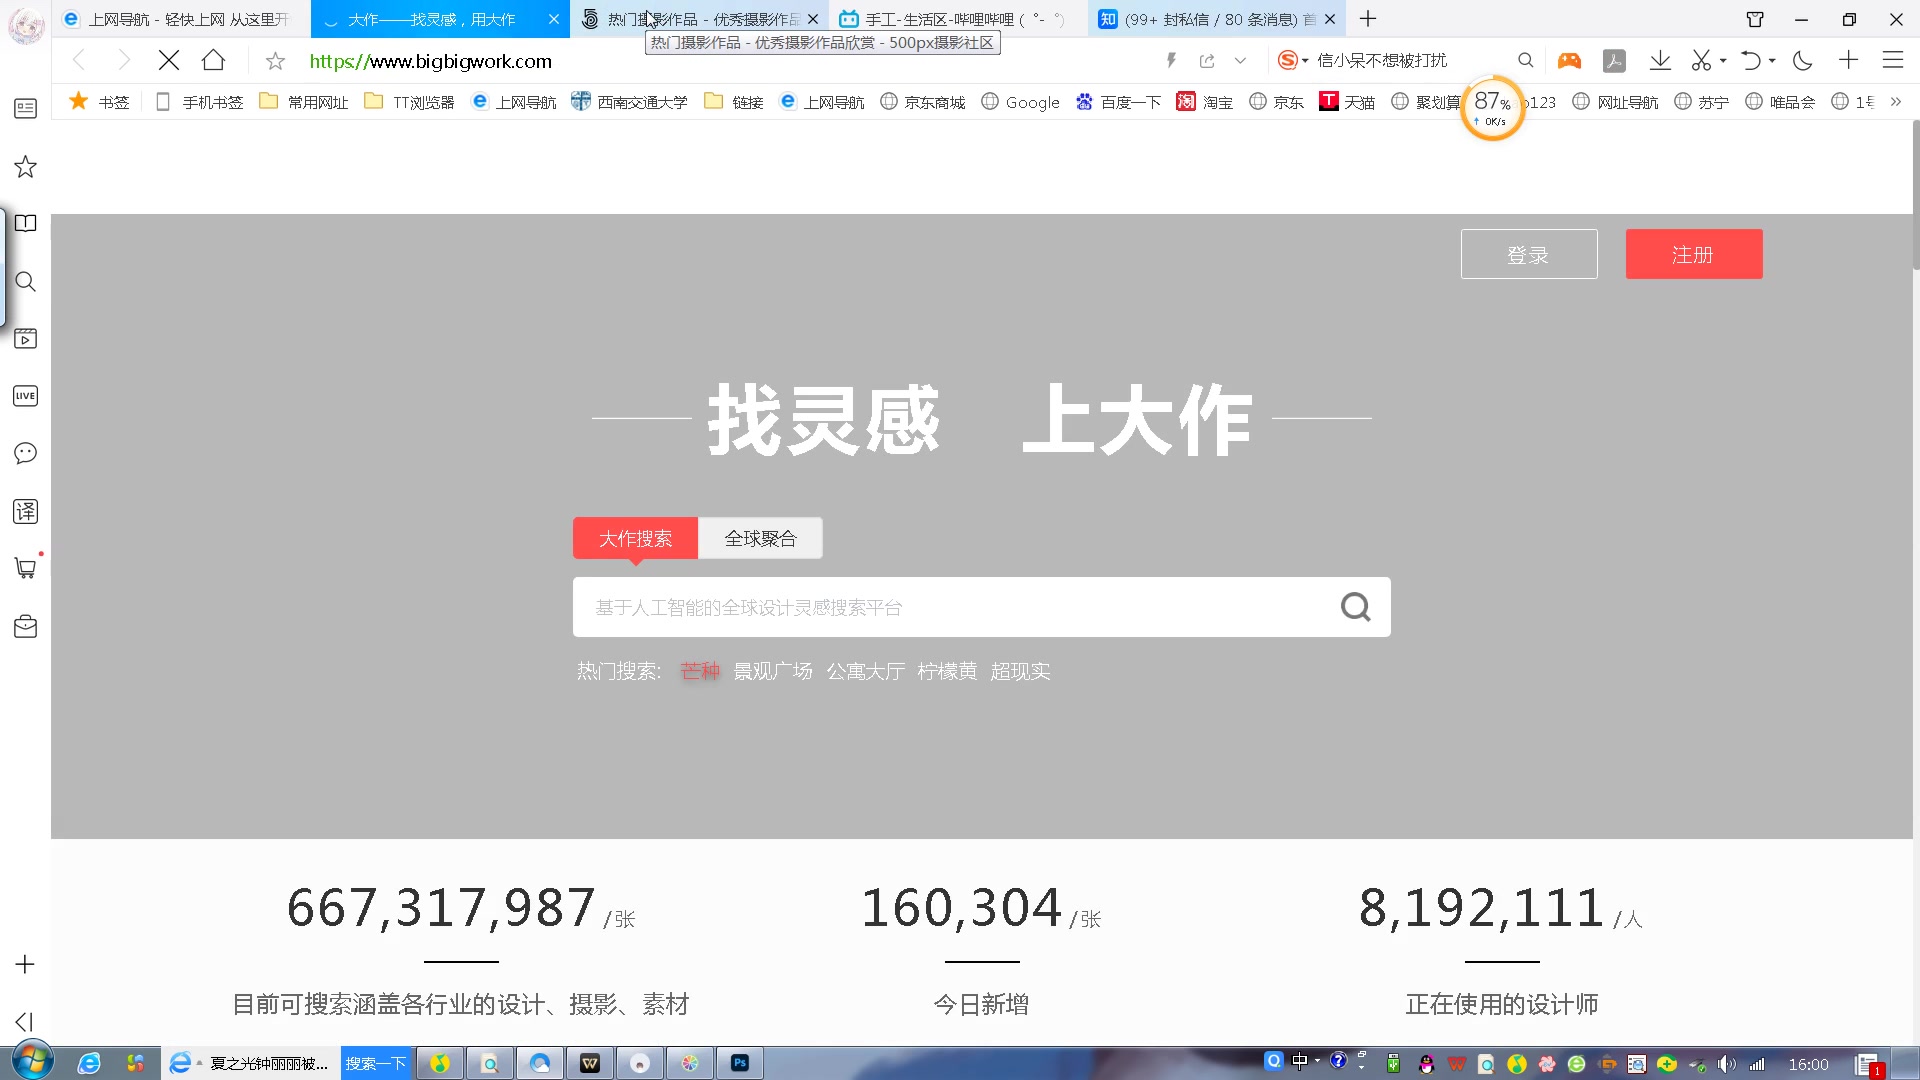Toggle night mode moon icon
The height and width of the screenshot is (1080, 1920).
1803,60
